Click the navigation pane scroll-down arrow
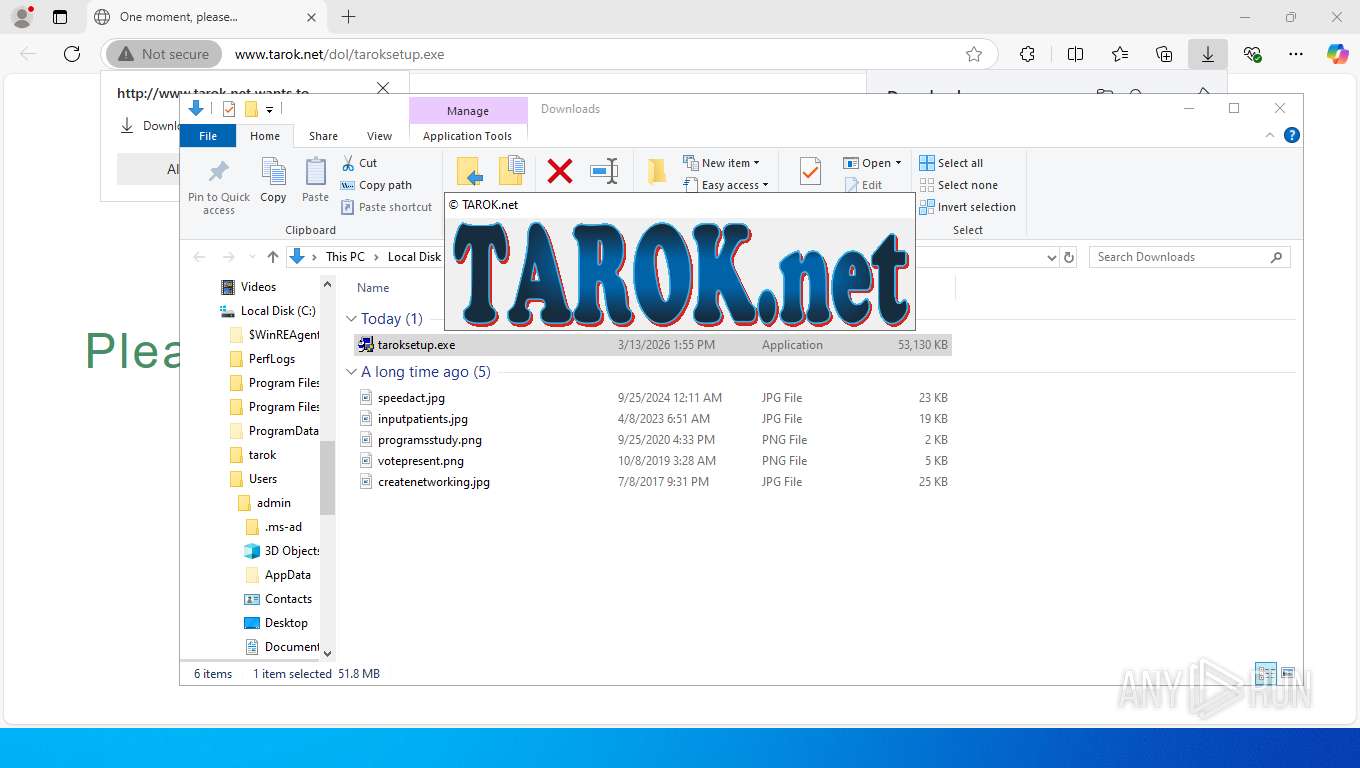The width and height of the screenshot is (1360, 768). click(327, 653)
